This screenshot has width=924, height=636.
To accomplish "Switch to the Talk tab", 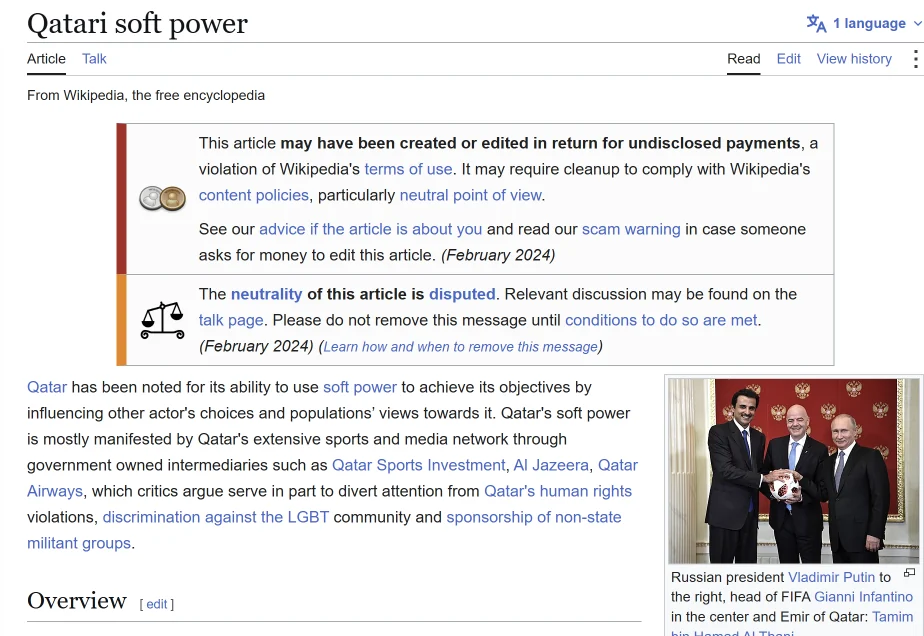I will (94, 59).
